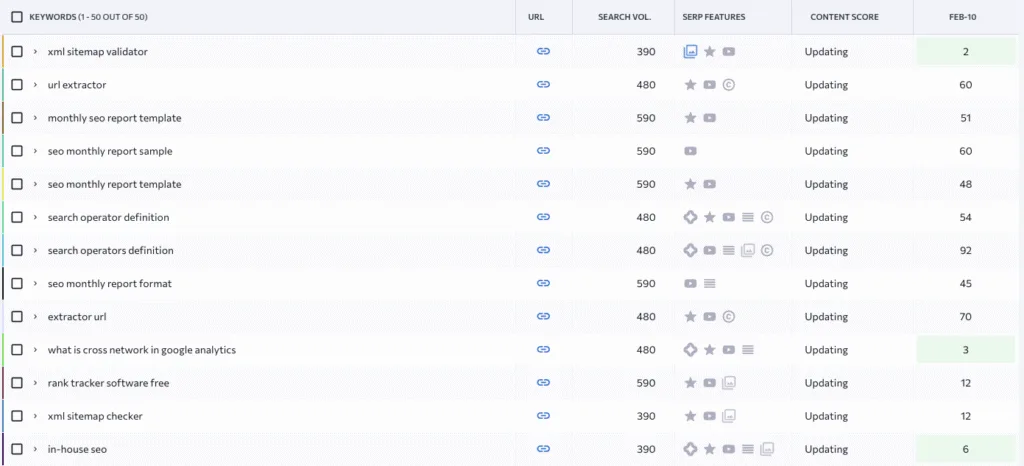Open URL link icon for xml sitemap validator
Image resolution: width=1024 pixels, height=466 pixels.
tap(543, 52)
